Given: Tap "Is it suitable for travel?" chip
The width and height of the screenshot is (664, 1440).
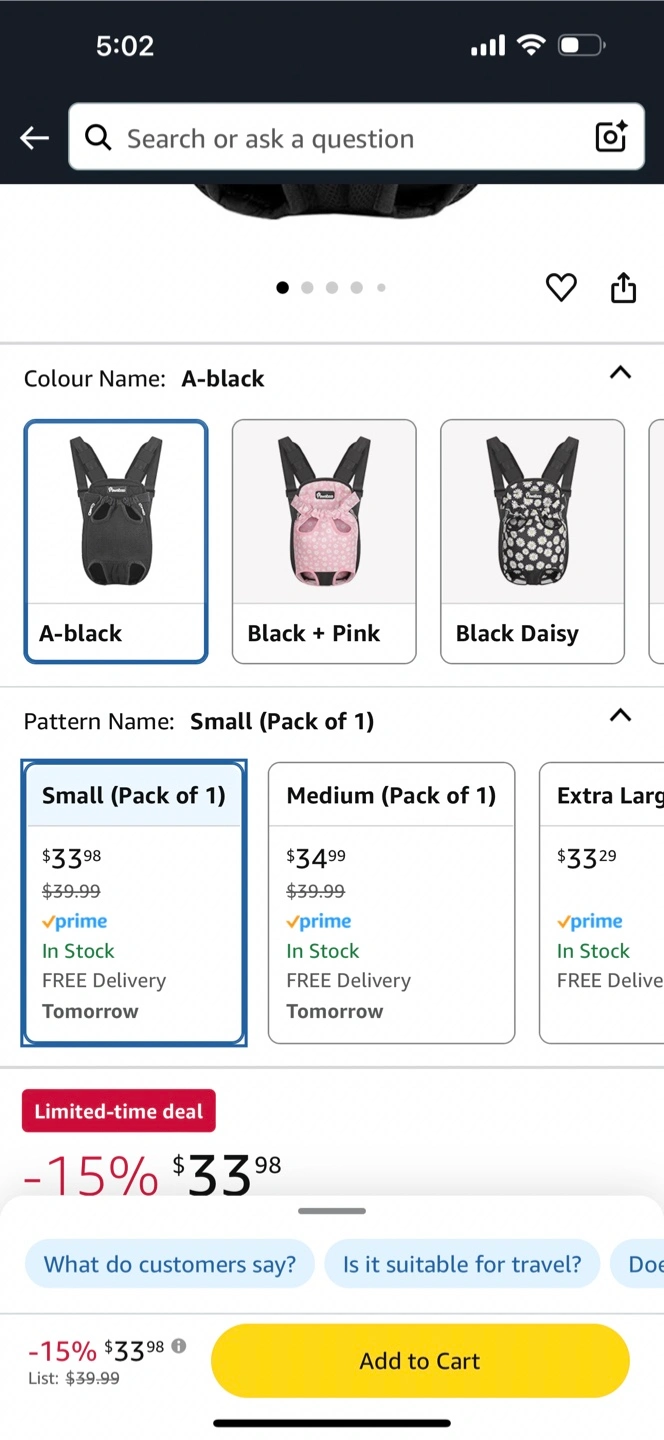Looking at the screenshot, I should [x=461, y=1264].
